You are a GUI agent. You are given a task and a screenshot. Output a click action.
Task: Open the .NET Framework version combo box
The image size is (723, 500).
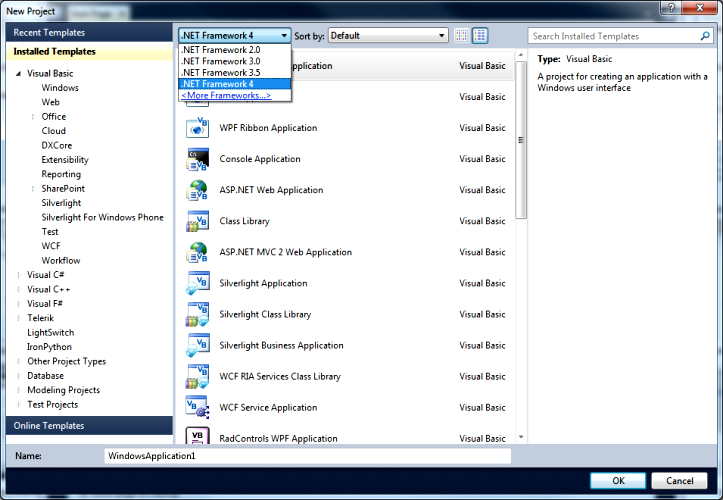tap(235, 36)
